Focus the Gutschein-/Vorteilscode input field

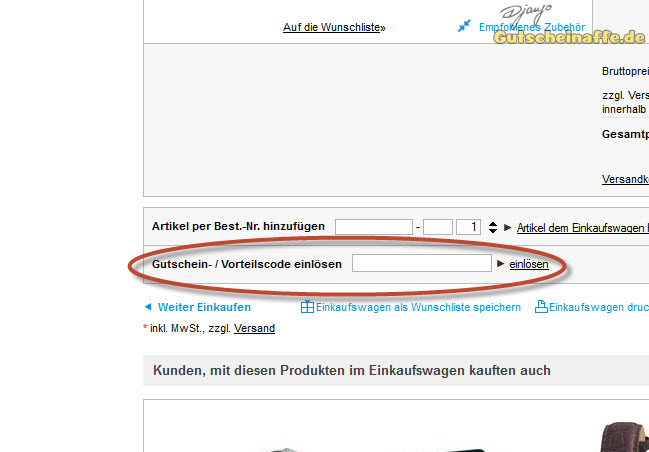420,264
